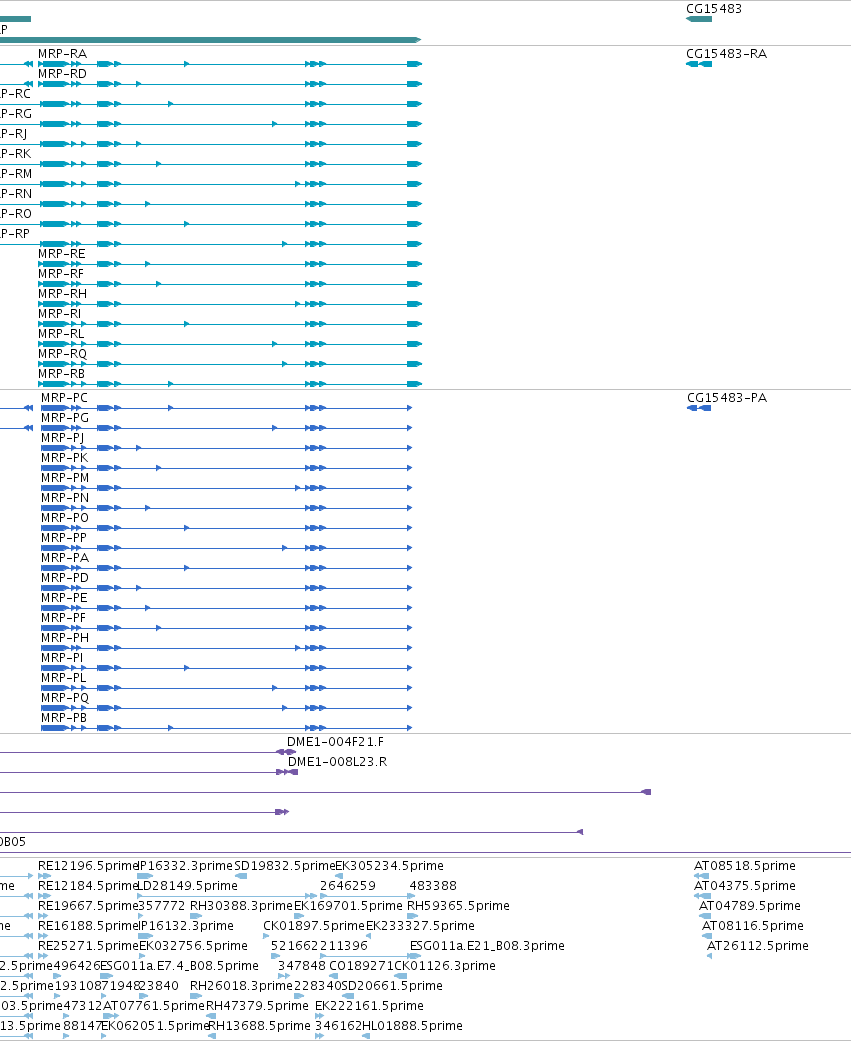851x1041 pixels.
Task: Select the AT26112.5prime EST label
Action: [x=758, y=945]
